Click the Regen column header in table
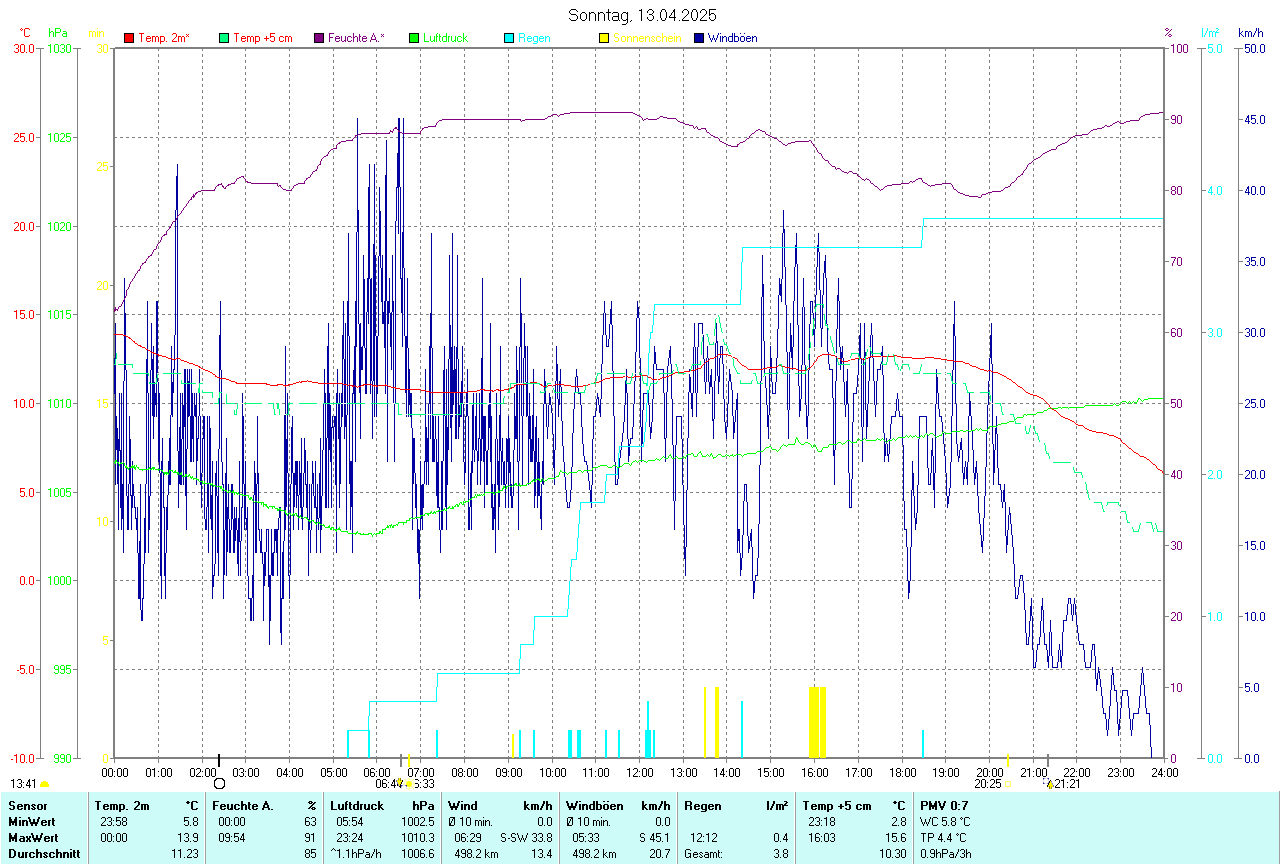This screenshot has width=1280, height=864. [x=703, y=806]
